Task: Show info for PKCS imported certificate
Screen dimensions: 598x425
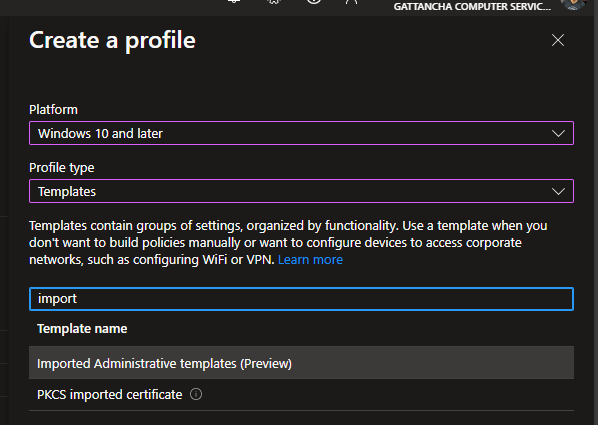Action: [x=196, y=394]
